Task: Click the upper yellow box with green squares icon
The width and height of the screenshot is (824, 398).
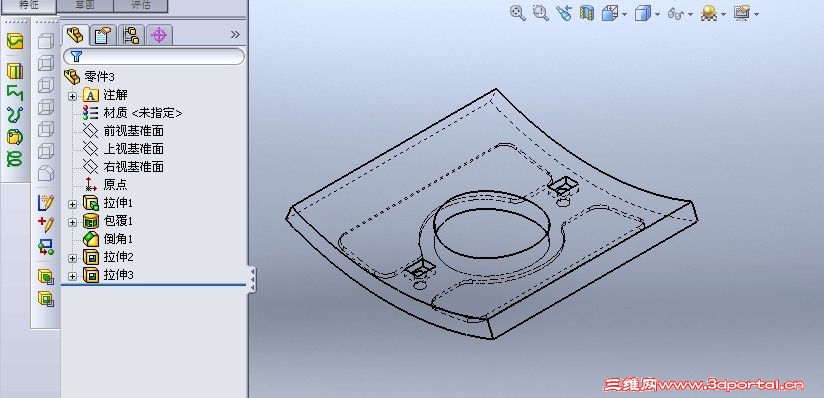Action: tap(46, 277)
